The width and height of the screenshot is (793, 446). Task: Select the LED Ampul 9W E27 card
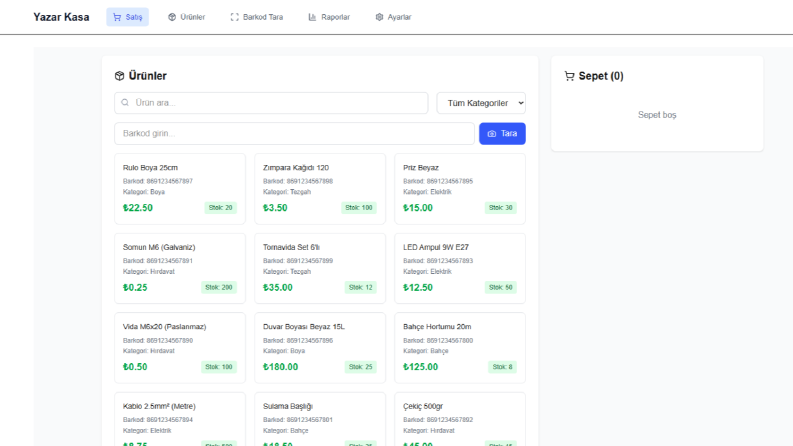(x=460, y=269)
